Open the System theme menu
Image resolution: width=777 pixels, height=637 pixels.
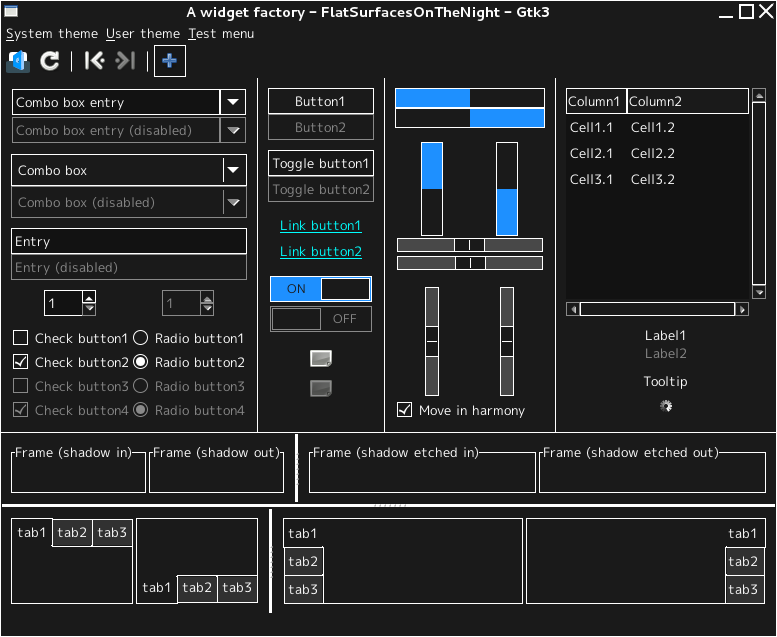52,34
